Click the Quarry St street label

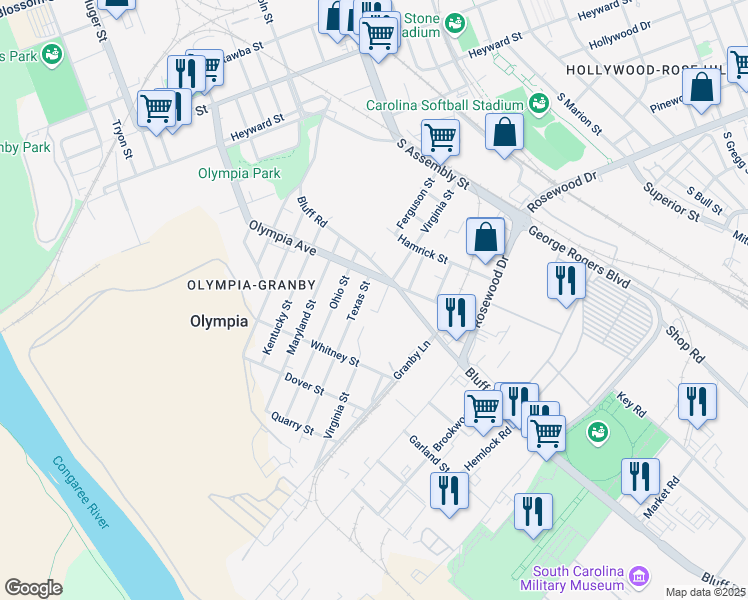pyautogui.click(x=292, y=424)
